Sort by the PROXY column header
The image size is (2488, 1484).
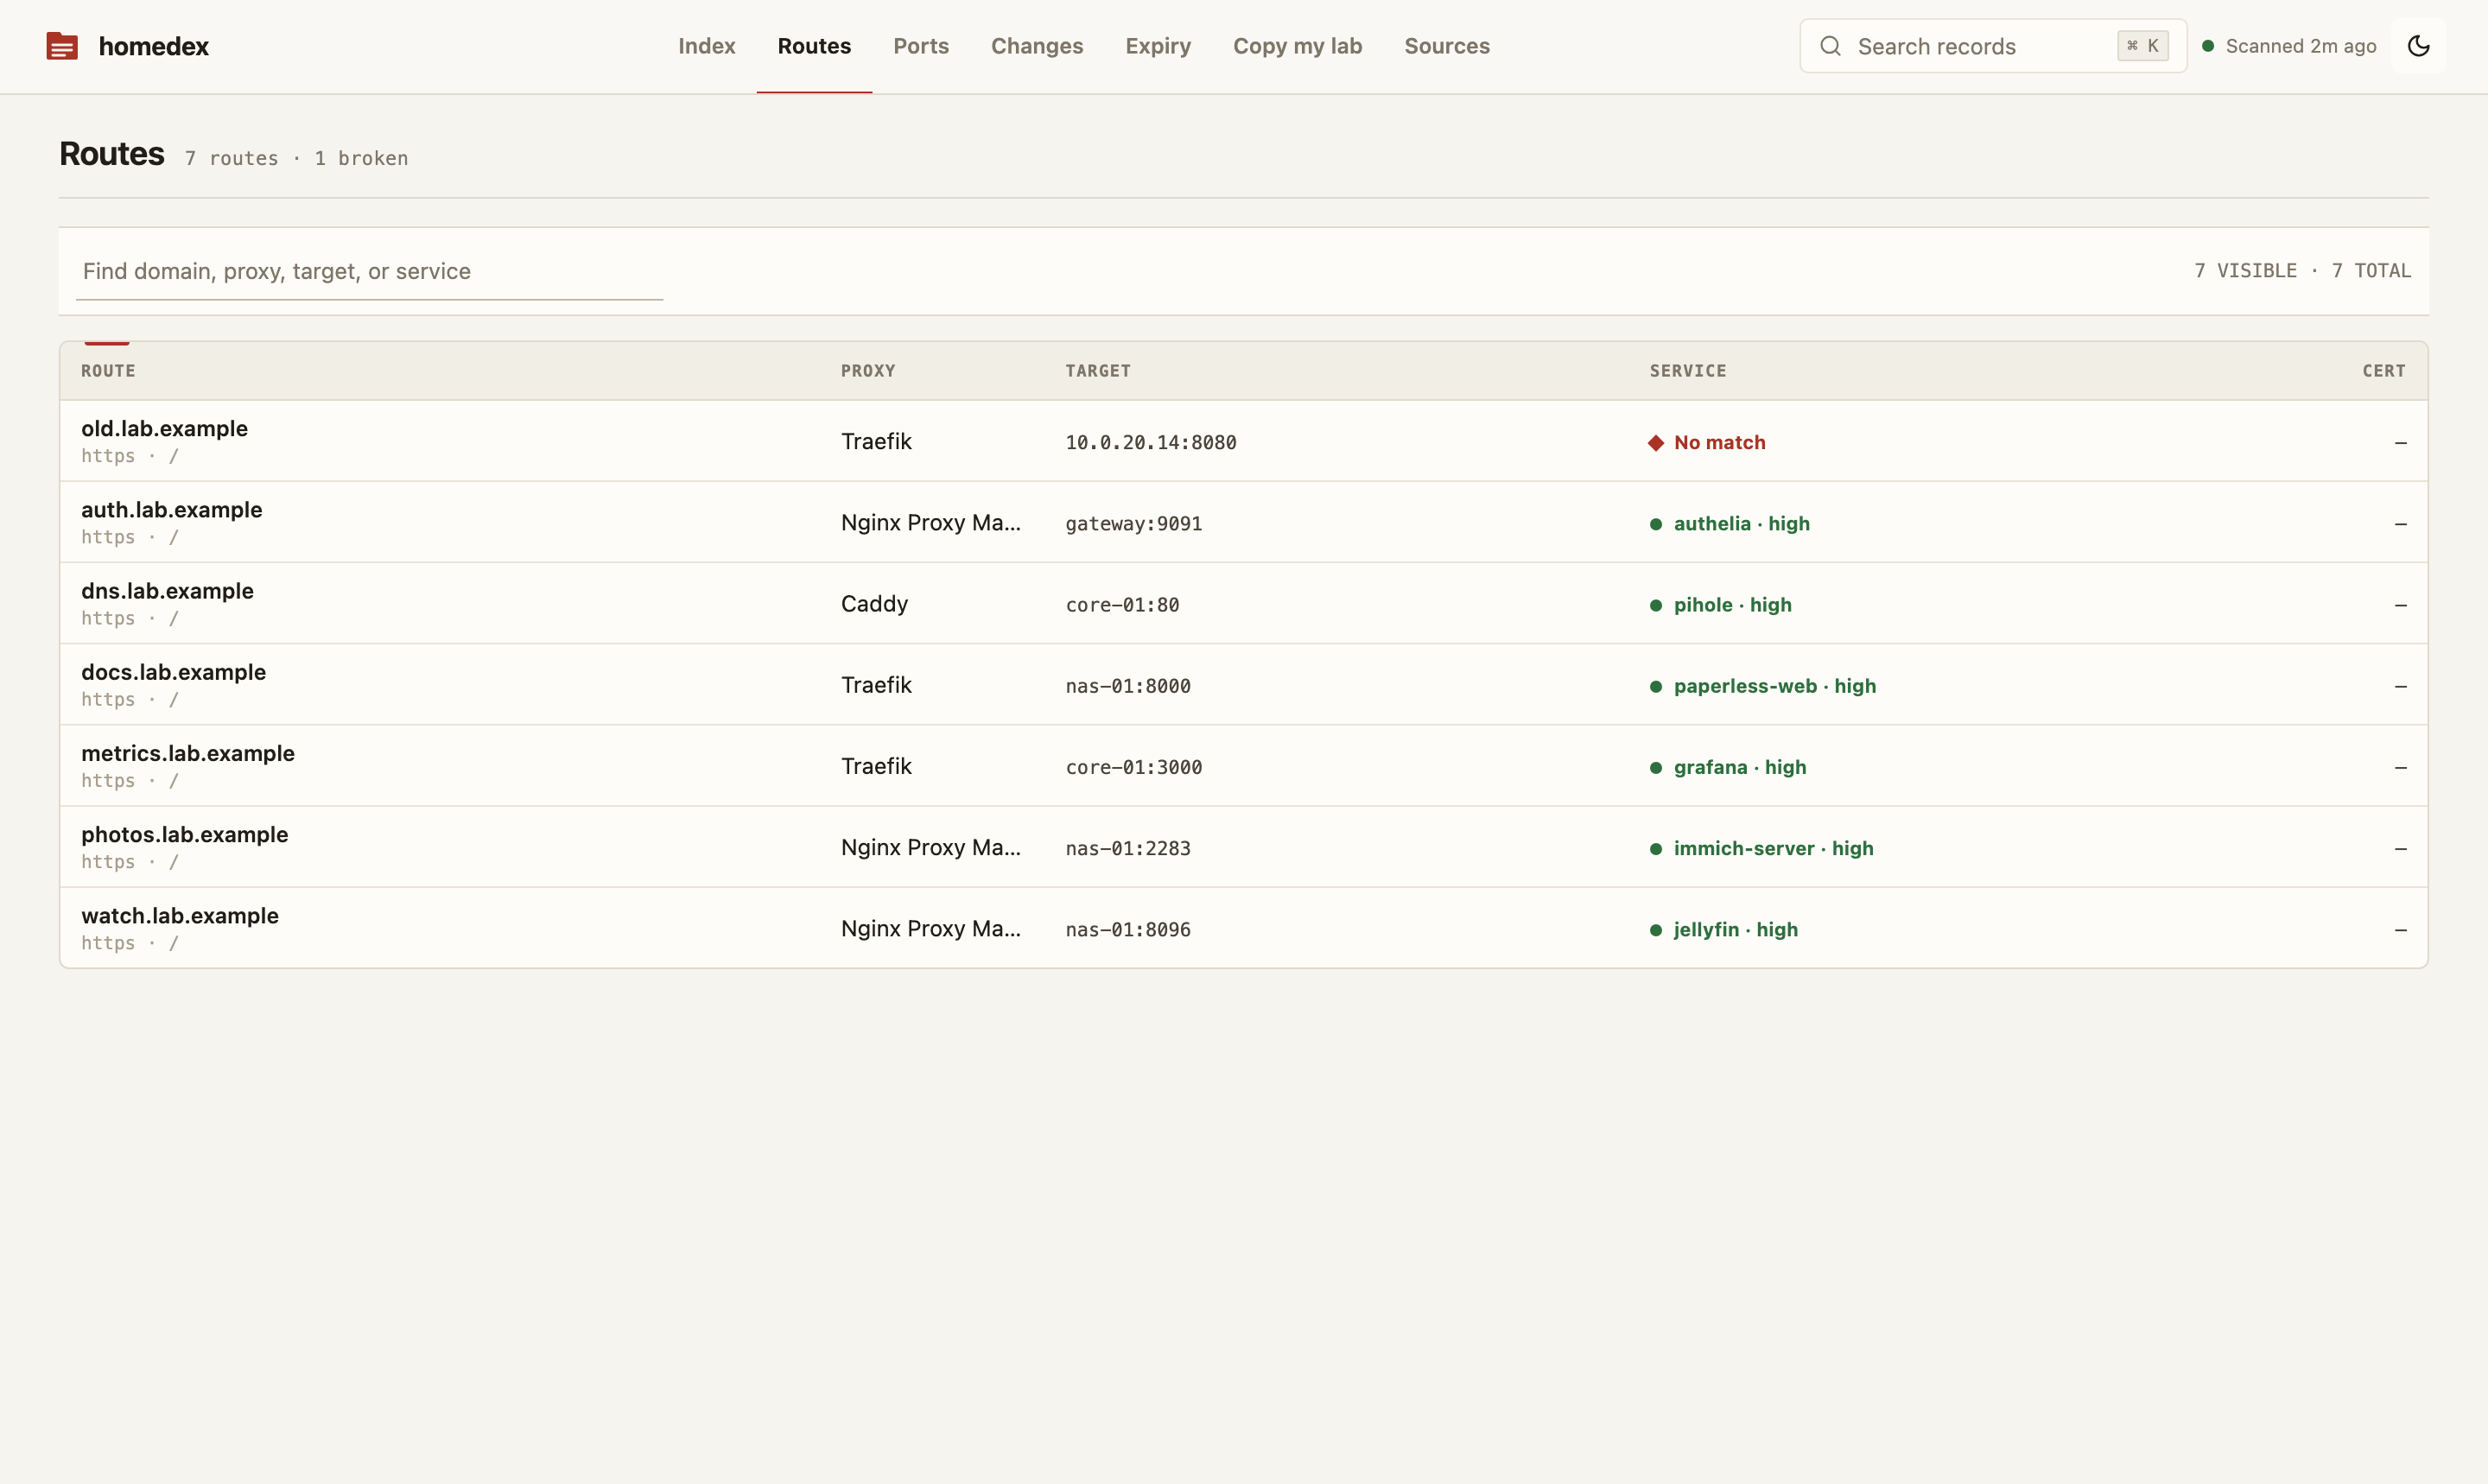867,371
